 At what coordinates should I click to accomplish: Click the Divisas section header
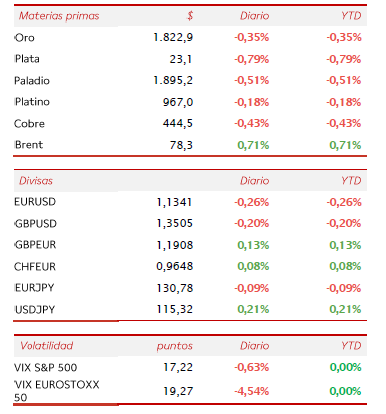tap(36, 181)
